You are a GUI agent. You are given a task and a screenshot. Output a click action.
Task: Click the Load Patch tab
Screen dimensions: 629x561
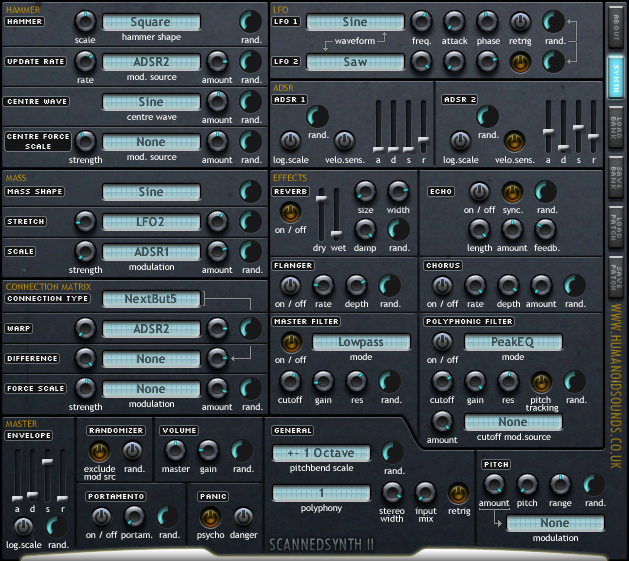617,227
